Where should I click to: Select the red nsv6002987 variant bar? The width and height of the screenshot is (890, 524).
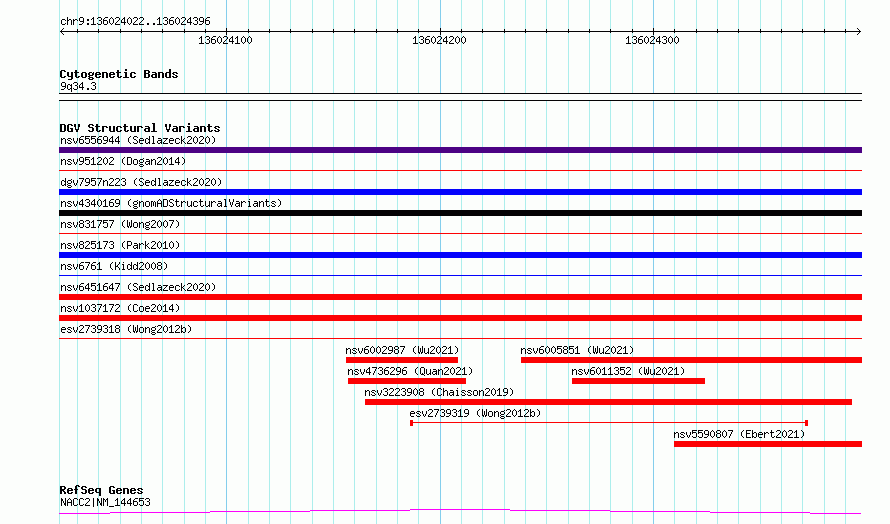coord(402,360)
